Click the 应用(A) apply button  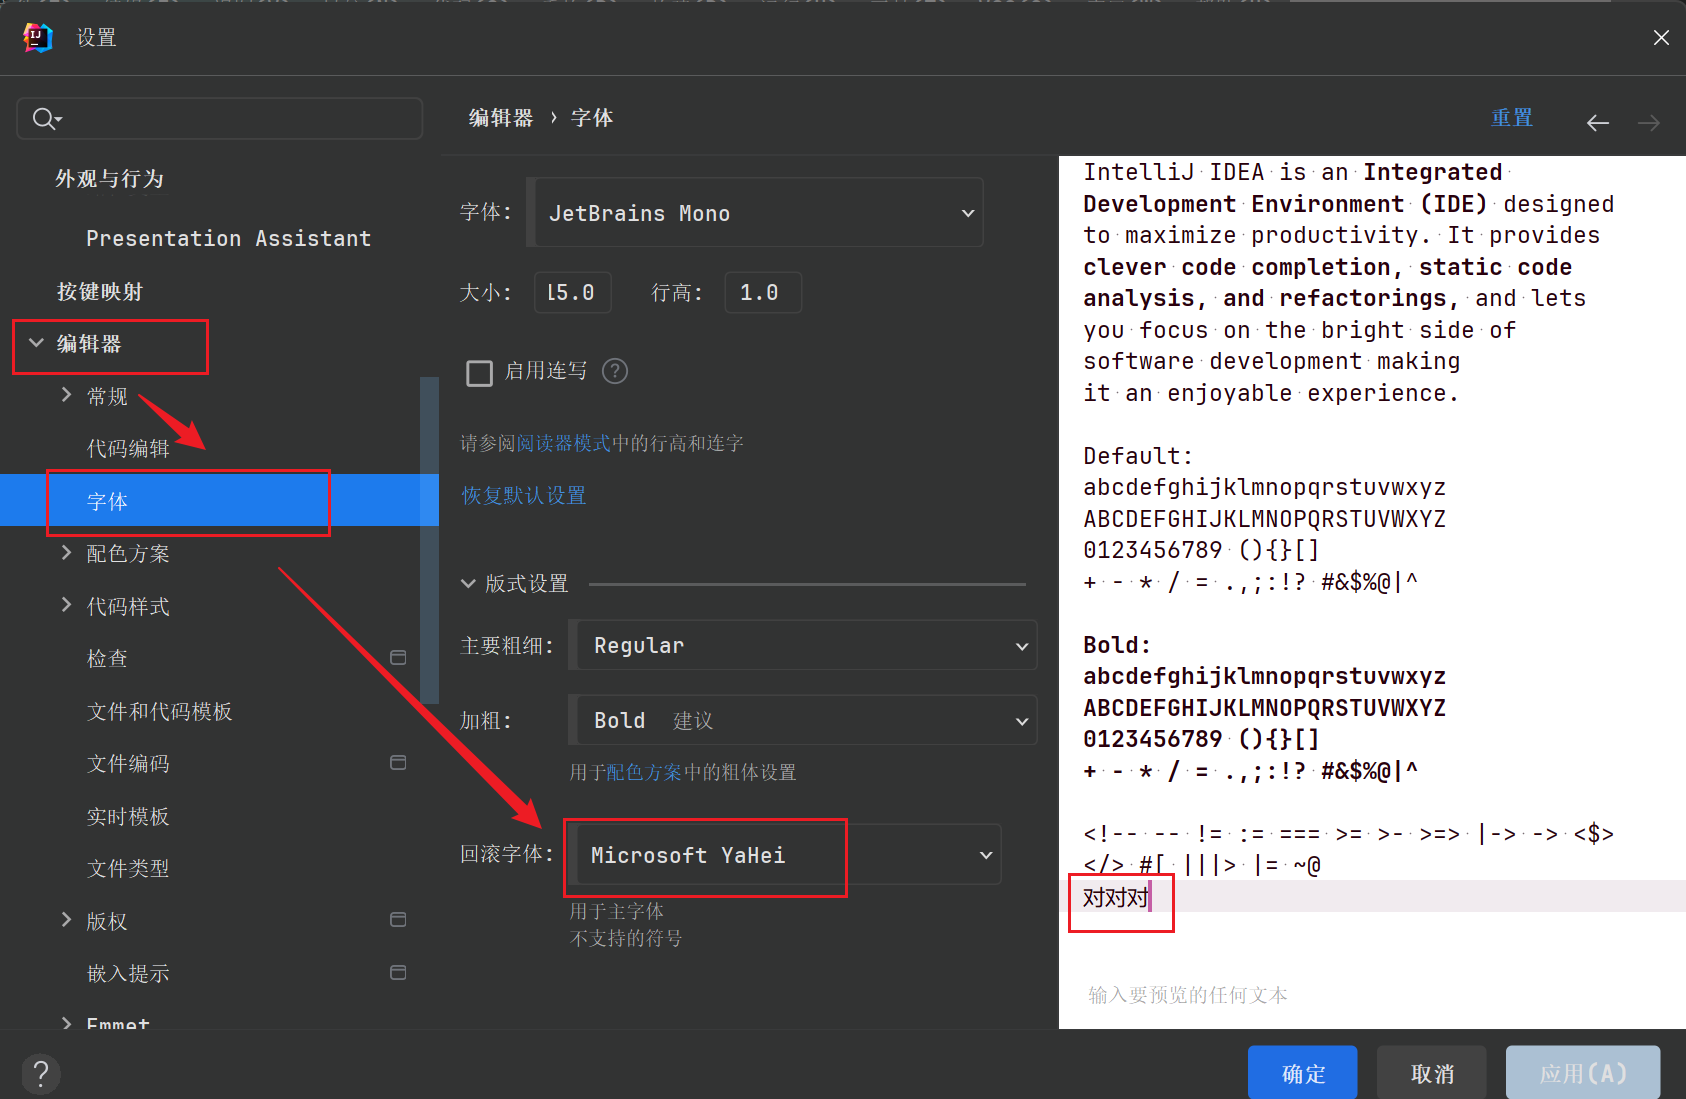[x=1583, y=1073]
